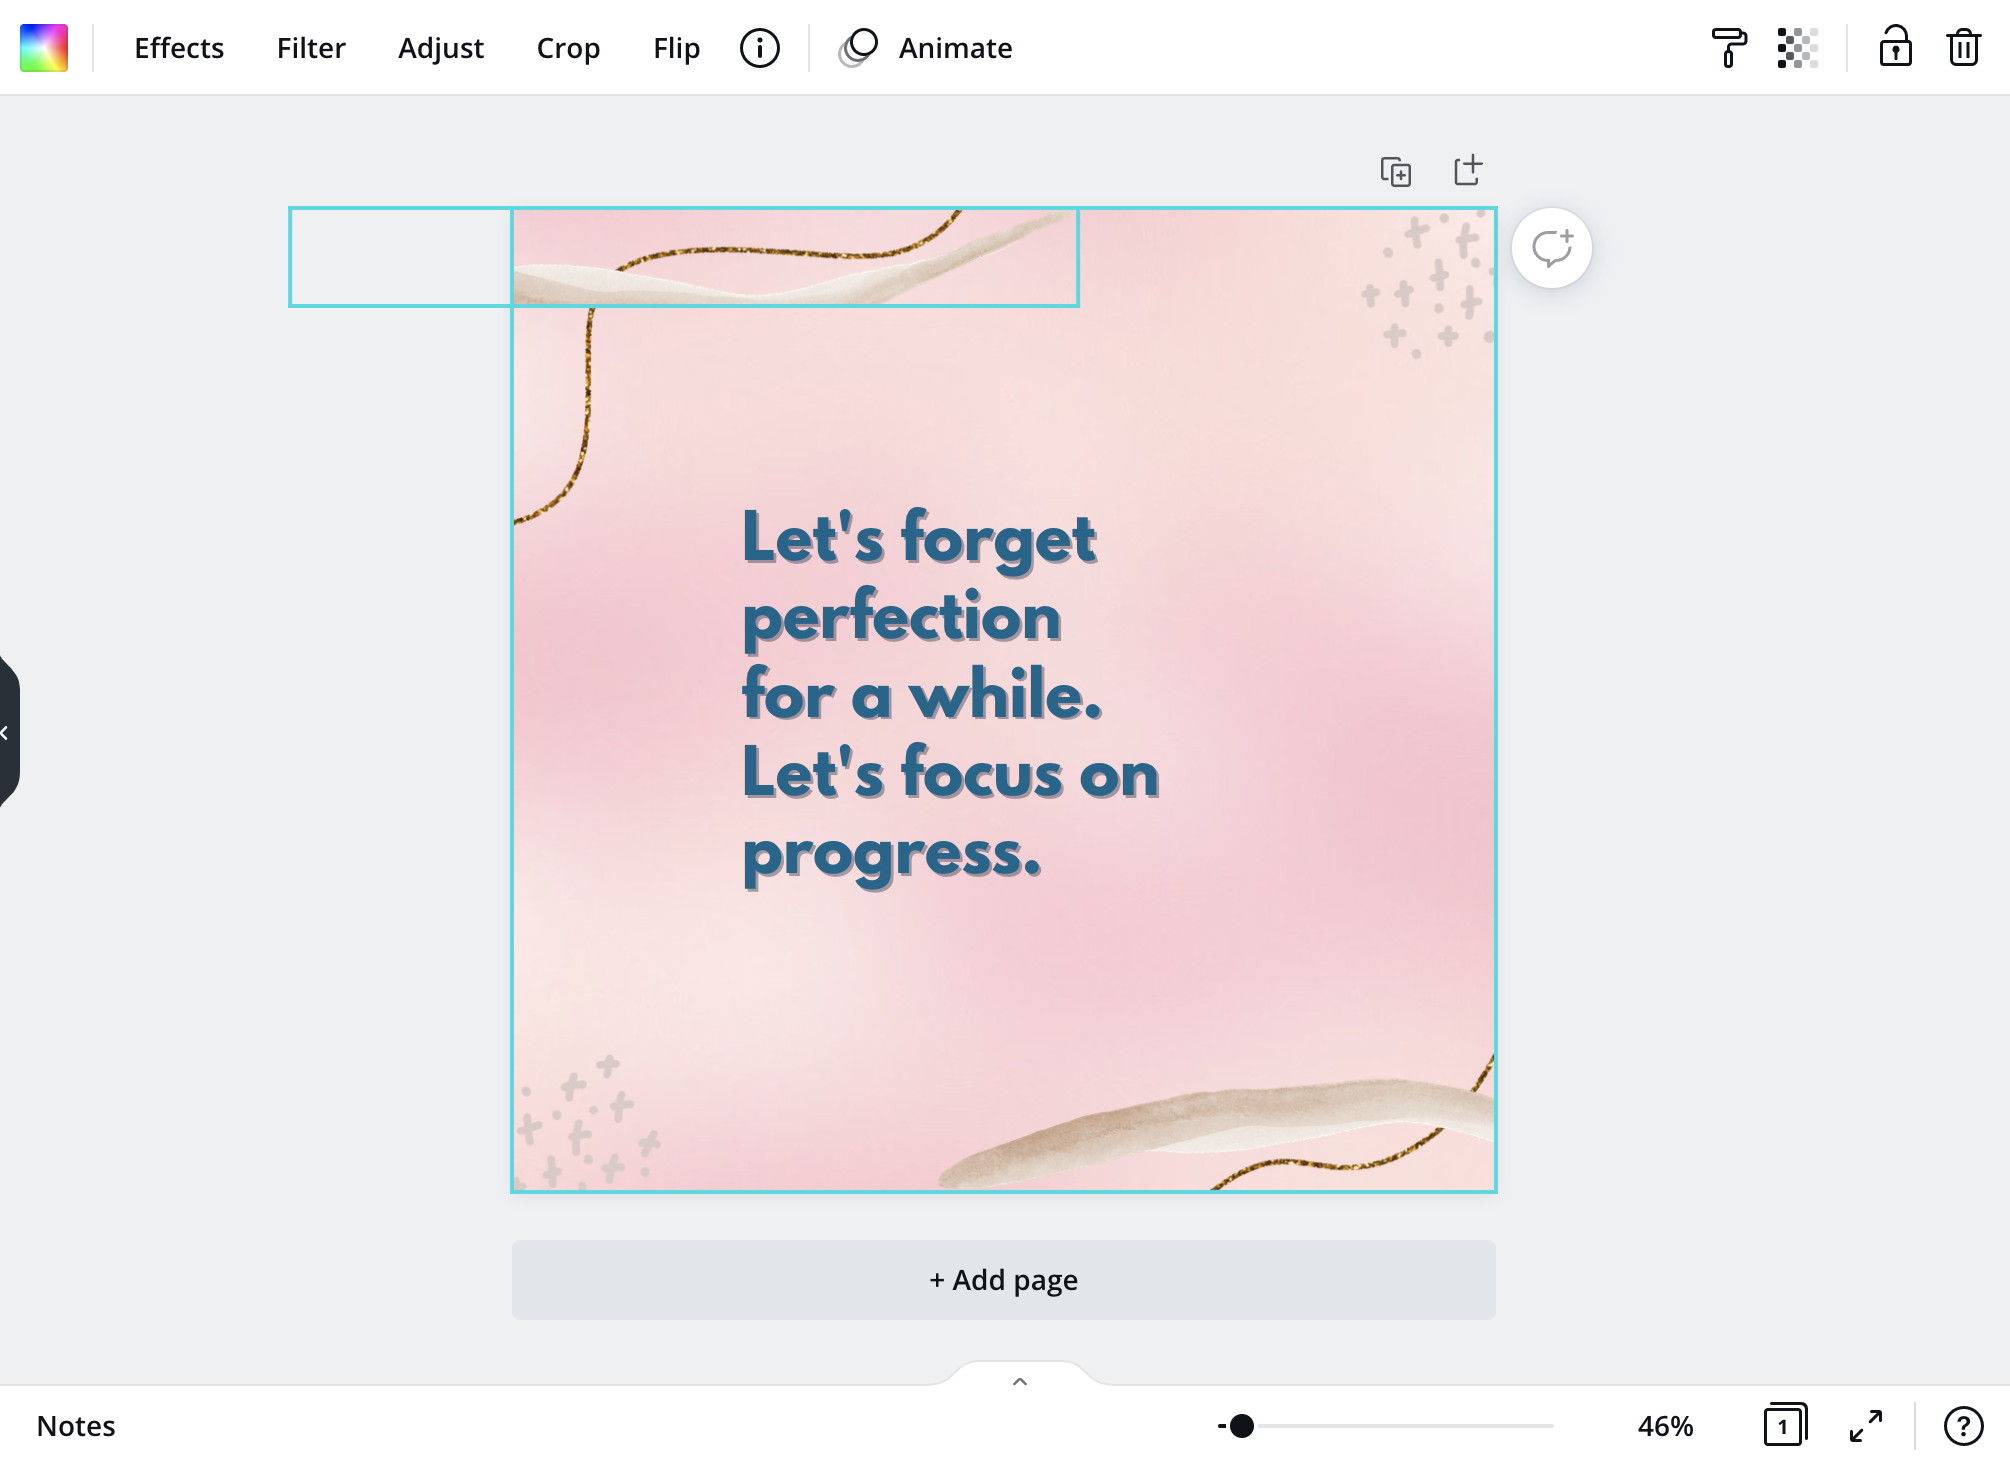Open the Effects menu
The width and height of the screenshot is (2010, 1466).
179,48
